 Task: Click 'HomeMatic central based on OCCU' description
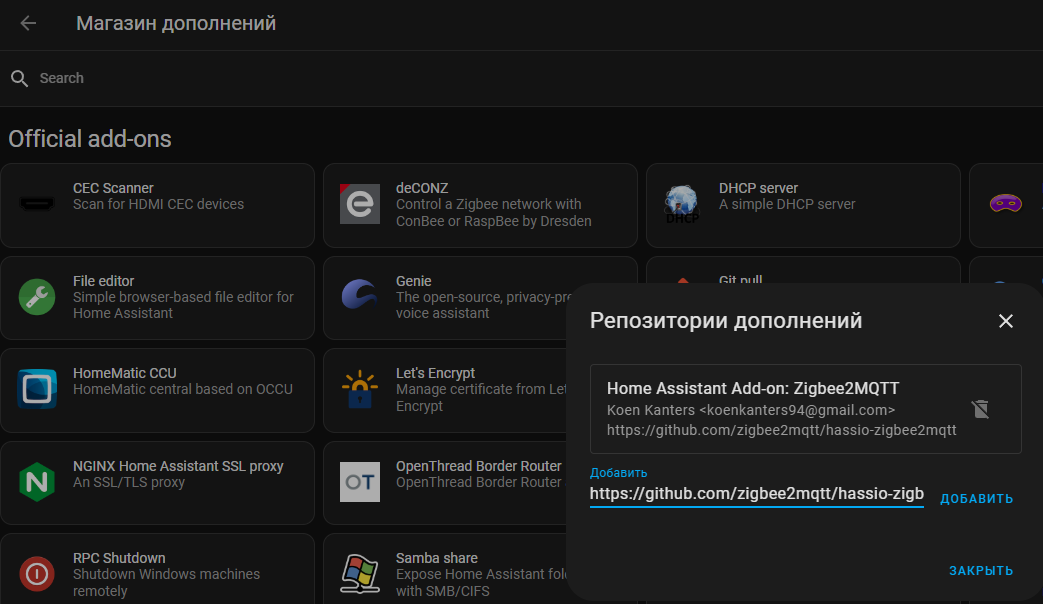coord(183,389)
